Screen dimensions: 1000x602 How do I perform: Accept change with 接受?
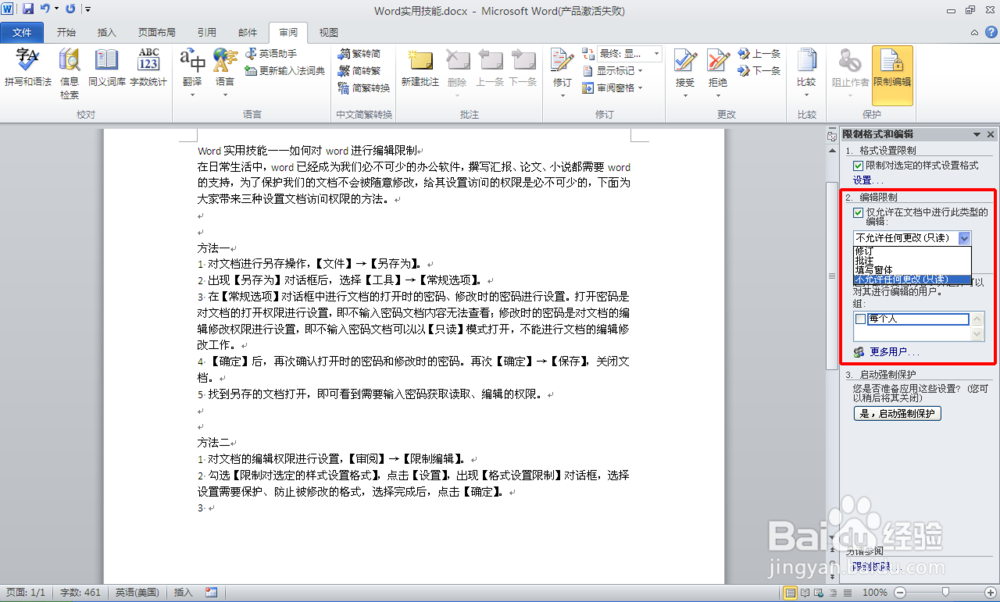pyautogui.click(x=685, y=72)
